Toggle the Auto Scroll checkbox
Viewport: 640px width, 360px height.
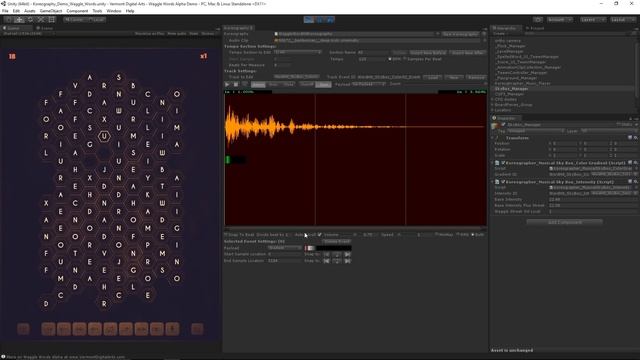click(x=320, y=235)
